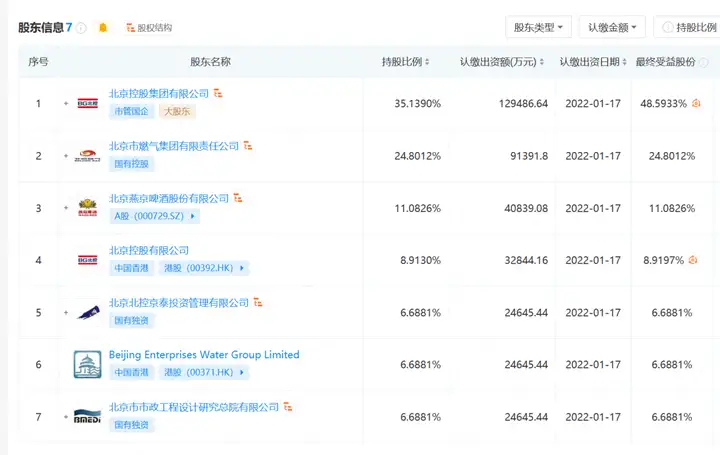Expand the A股 (000729.SZ) stock tag

click(154, 216)
